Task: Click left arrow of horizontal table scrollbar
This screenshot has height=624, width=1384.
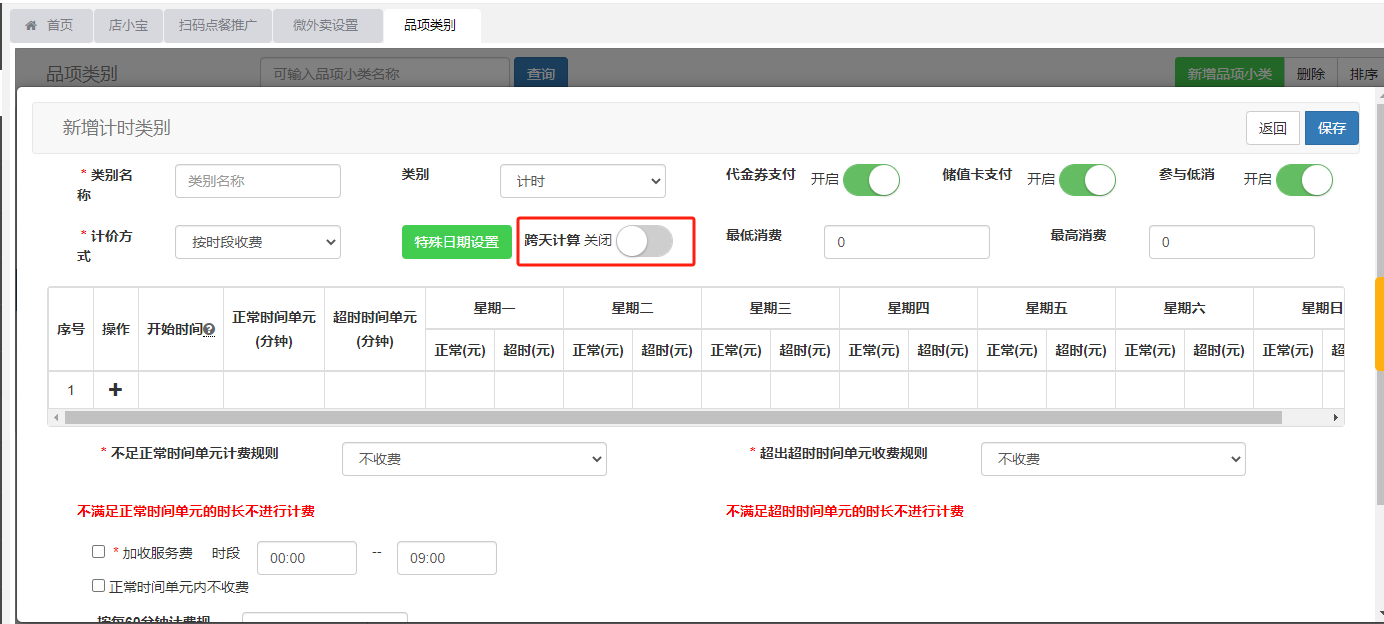Action: tap(56, 417)
